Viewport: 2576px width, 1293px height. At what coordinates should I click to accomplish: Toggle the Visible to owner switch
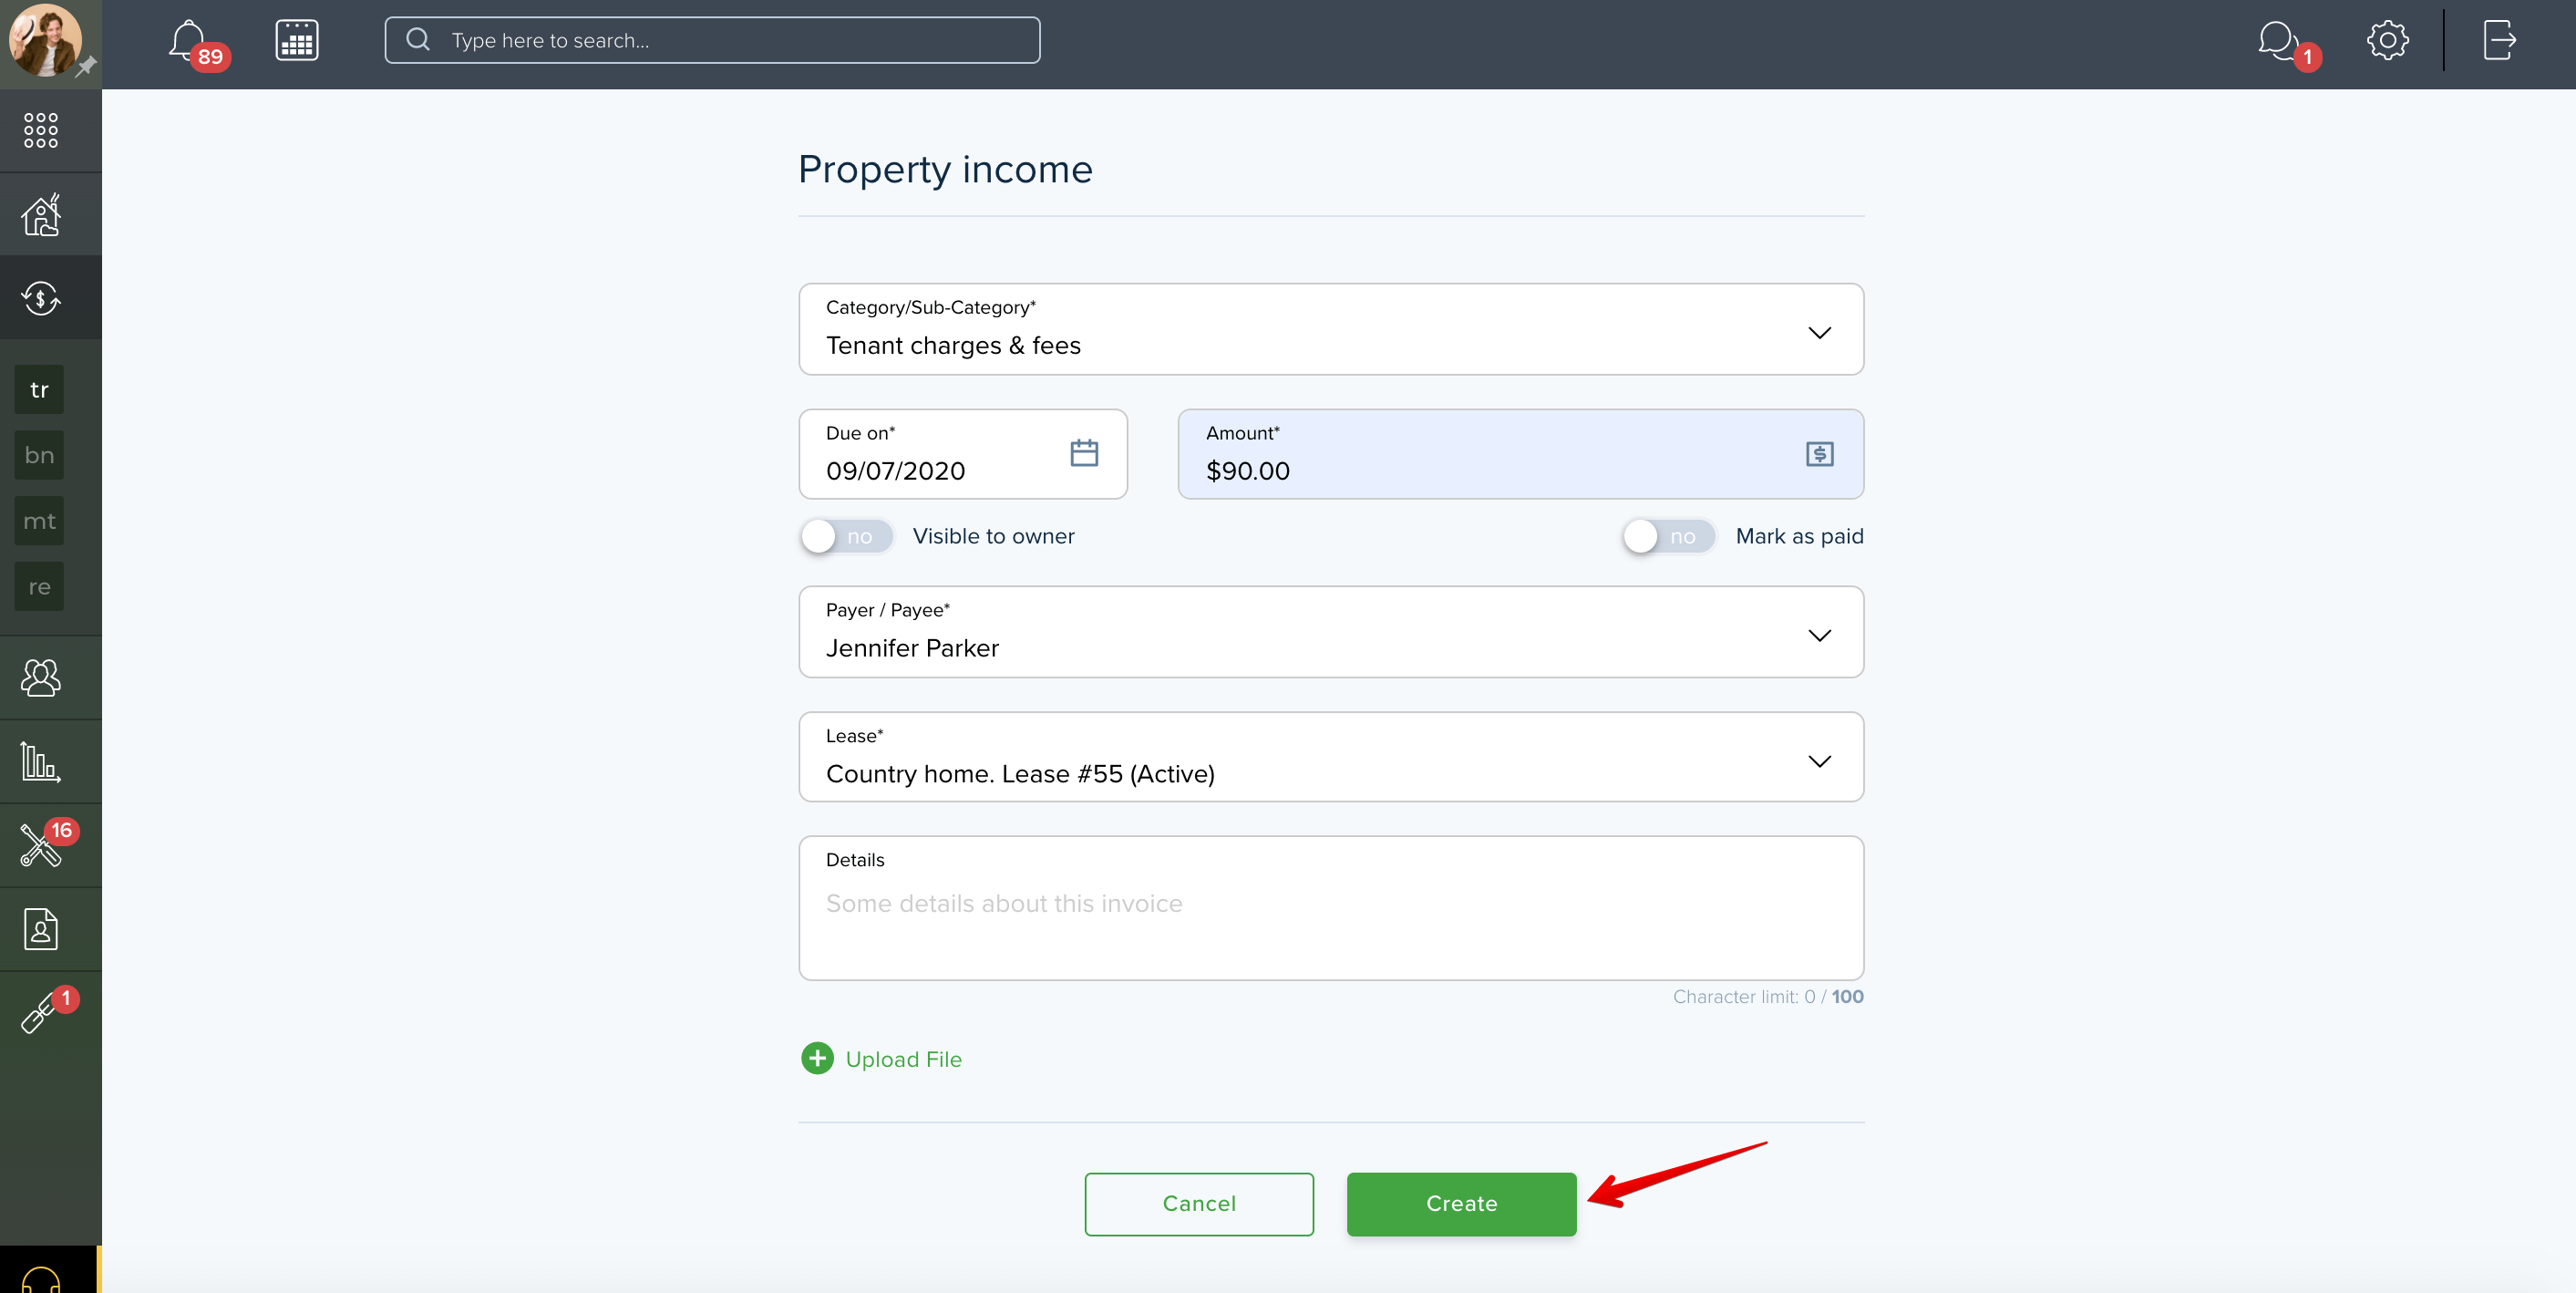point(846,536)
